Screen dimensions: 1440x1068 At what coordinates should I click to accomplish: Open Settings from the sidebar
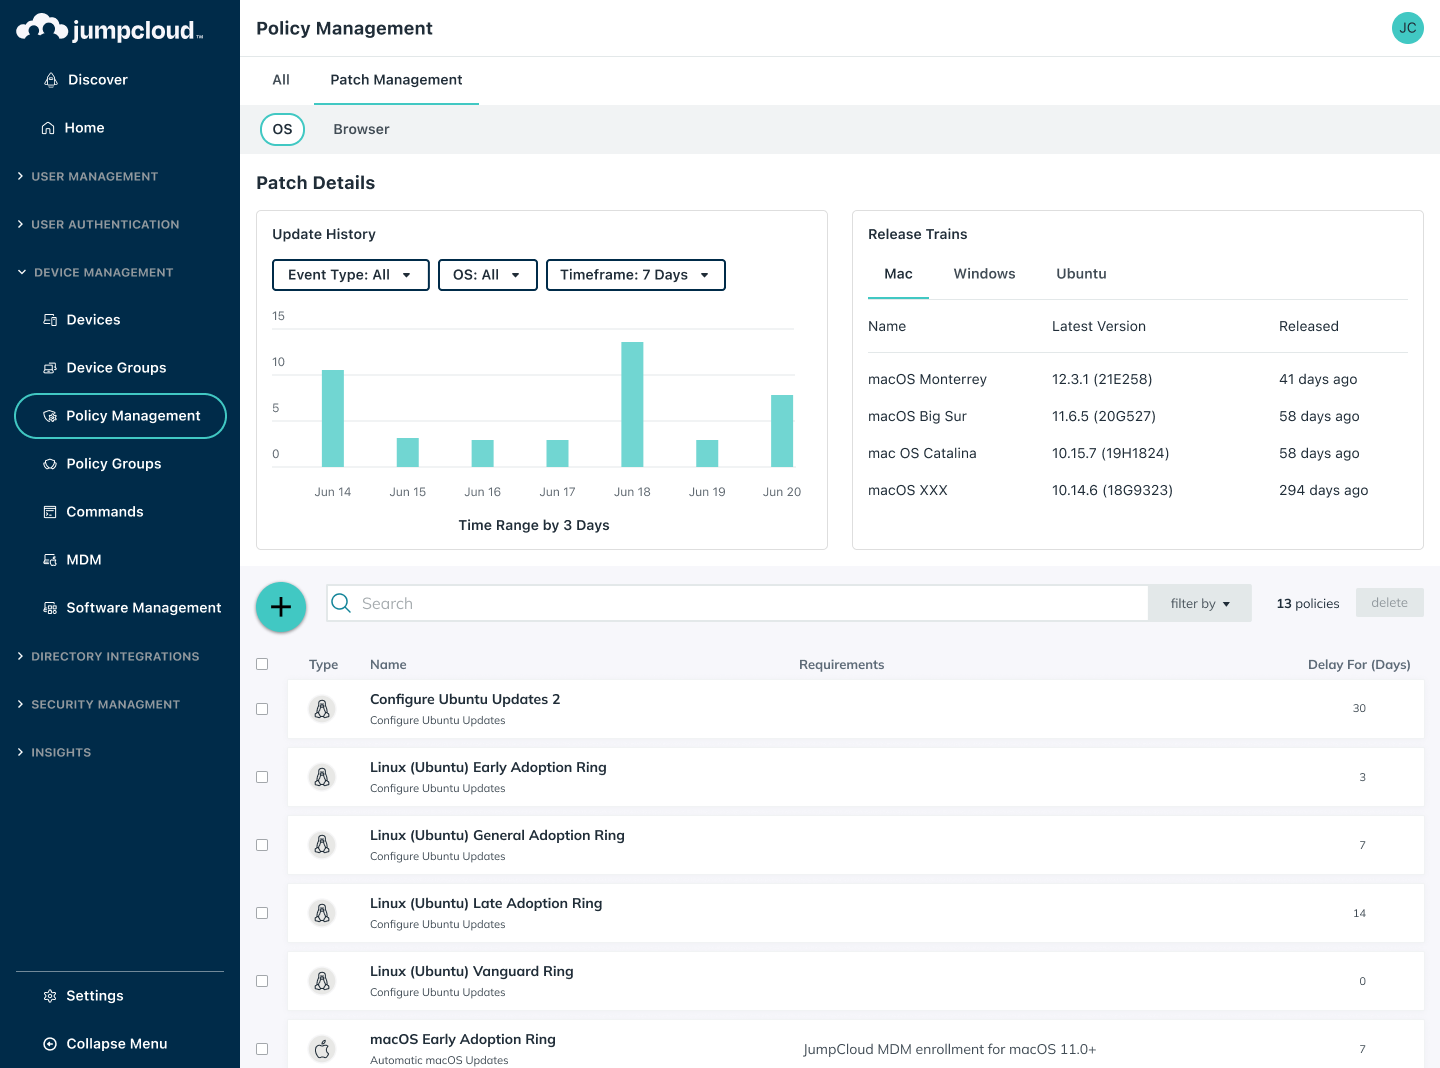(94, 996)
